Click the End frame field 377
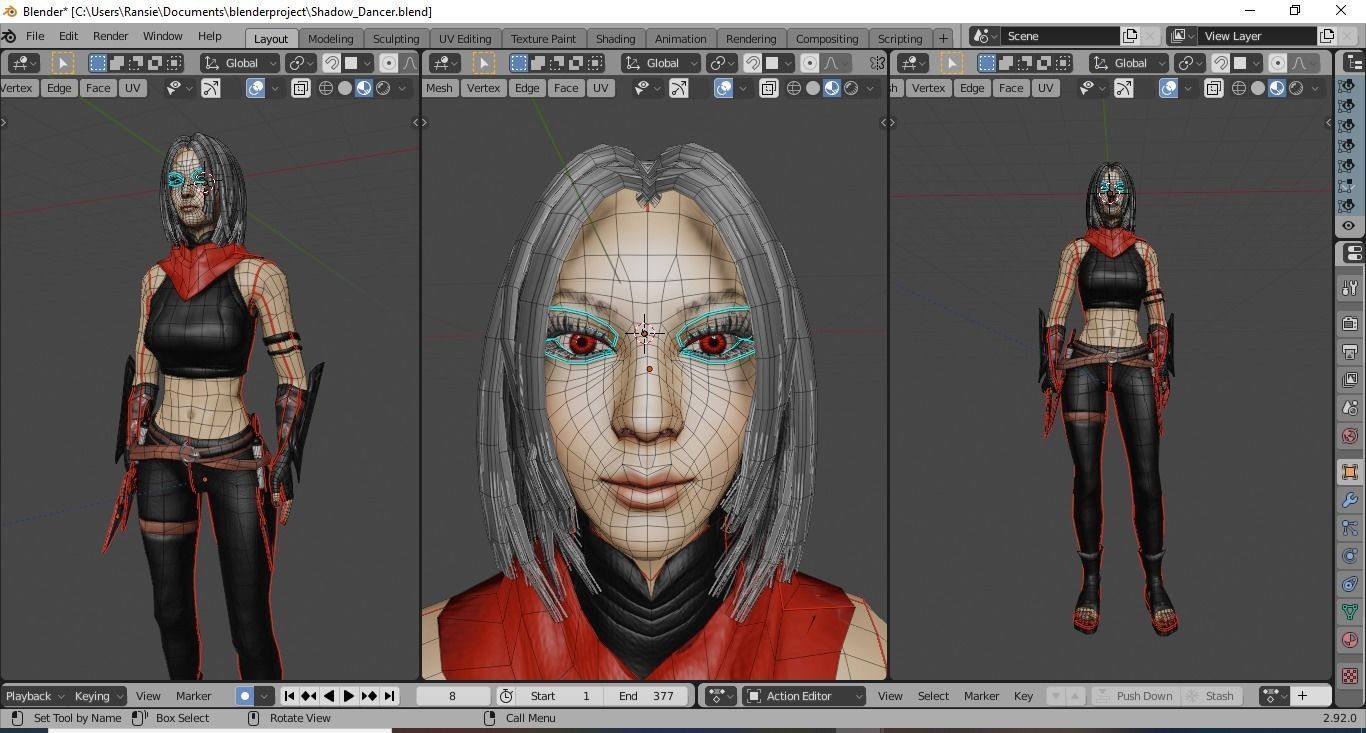Viewport: 1366px width, 733px height. (x=647, y=696)
